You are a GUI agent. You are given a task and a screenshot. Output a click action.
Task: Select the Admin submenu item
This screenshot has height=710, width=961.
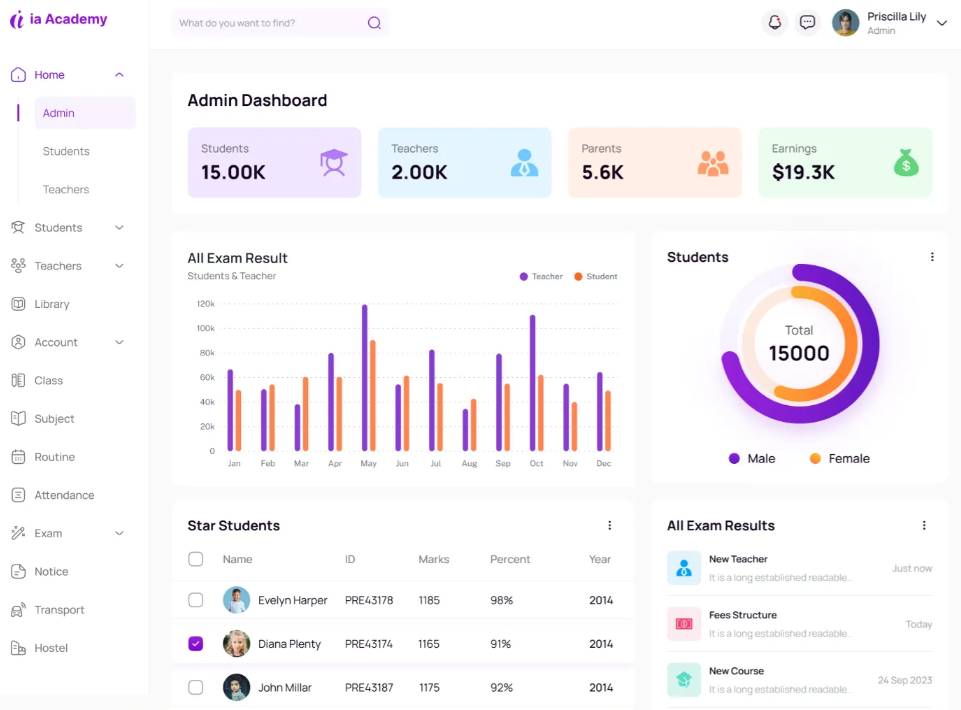[x=59, y=113]
